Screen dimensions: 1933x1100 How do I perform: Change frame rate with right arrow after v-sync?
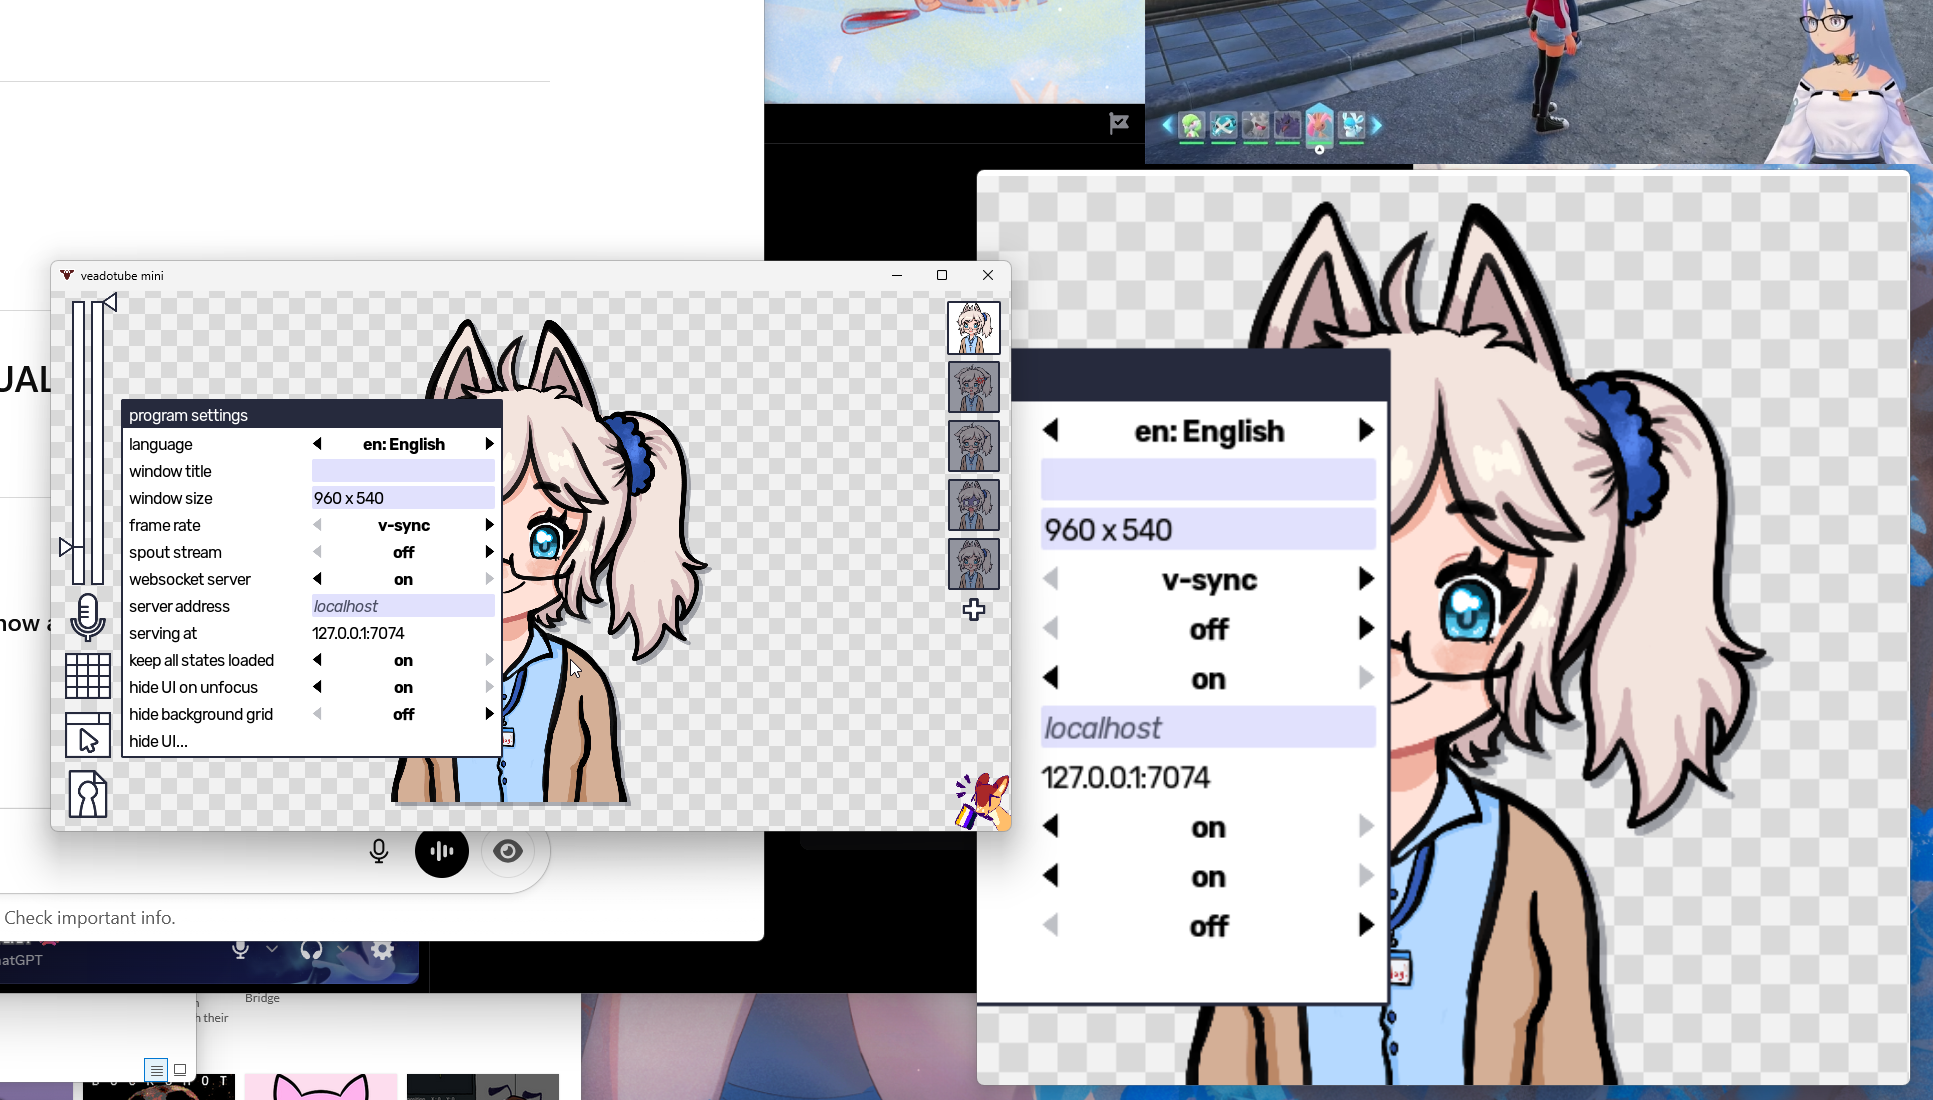pyautogui.click(x=489, y=525)
